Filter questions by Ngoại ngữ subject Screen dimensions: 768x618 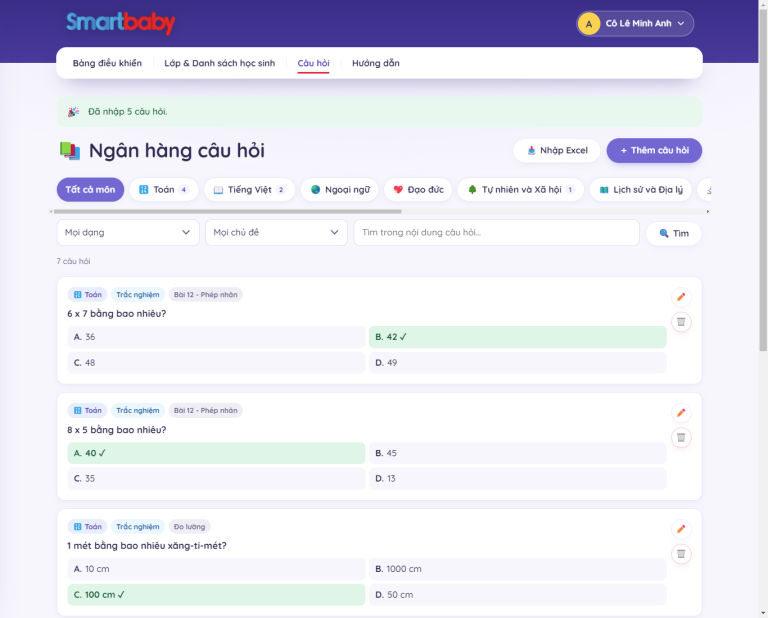[x=340, y=190]
